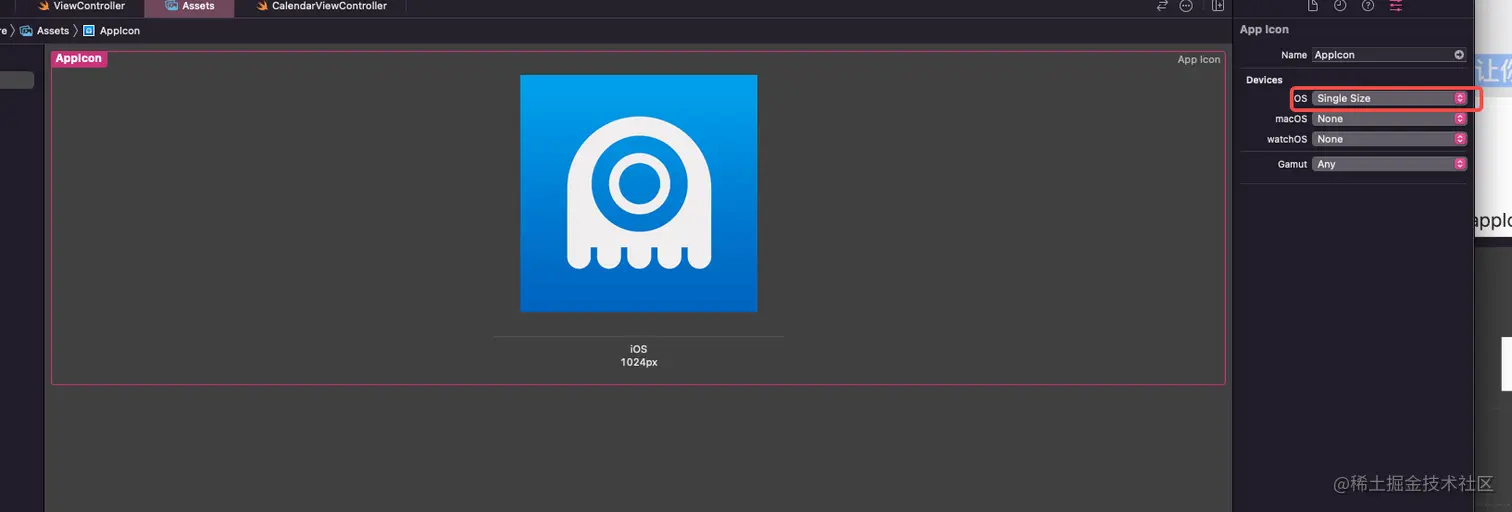Click the Name field containing AppIcon
The width and height of the screenshot is (1512, 512).
coord(1389,55)
